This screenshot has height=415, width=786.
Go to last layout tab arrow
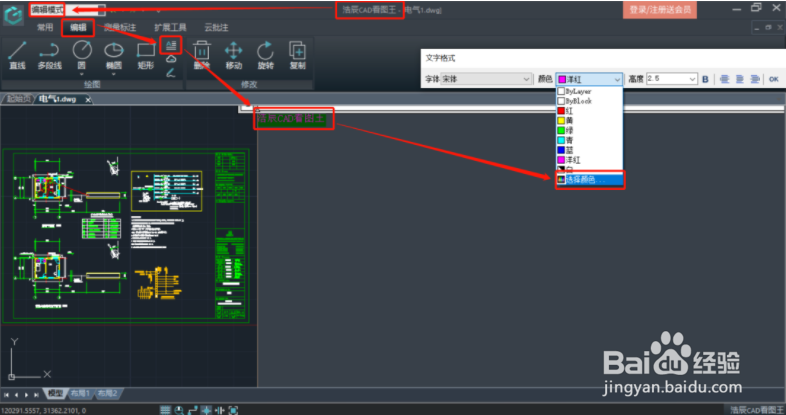click(36, 395)
